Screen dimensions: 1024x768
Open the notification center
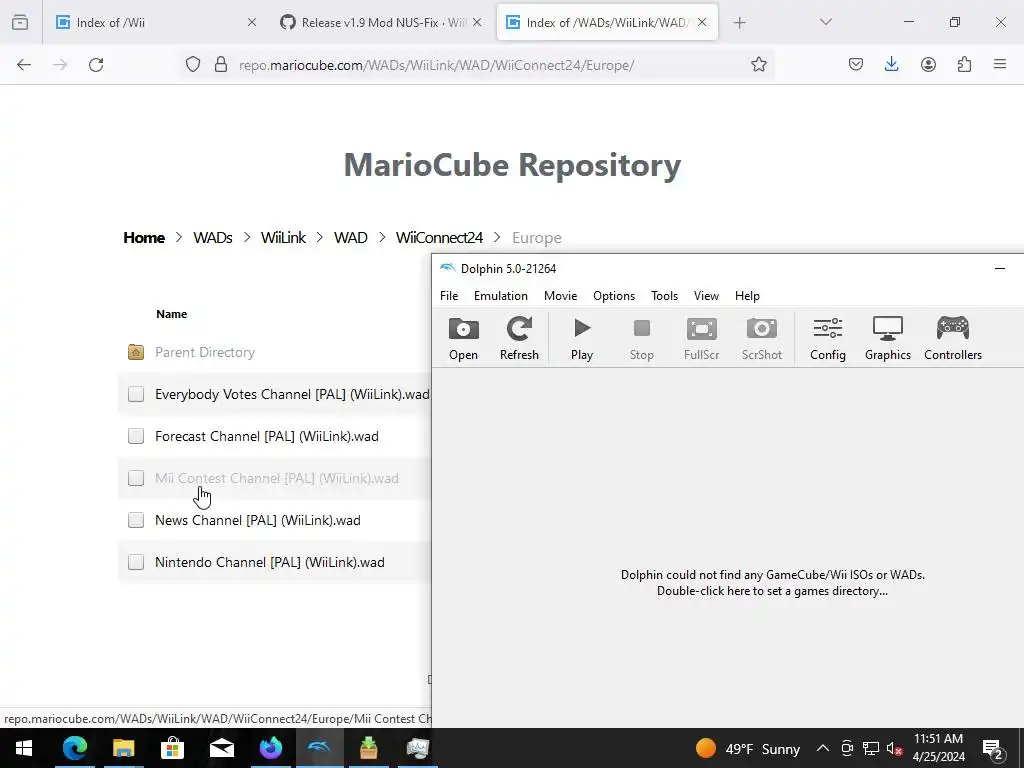click(x=993, y=749)
